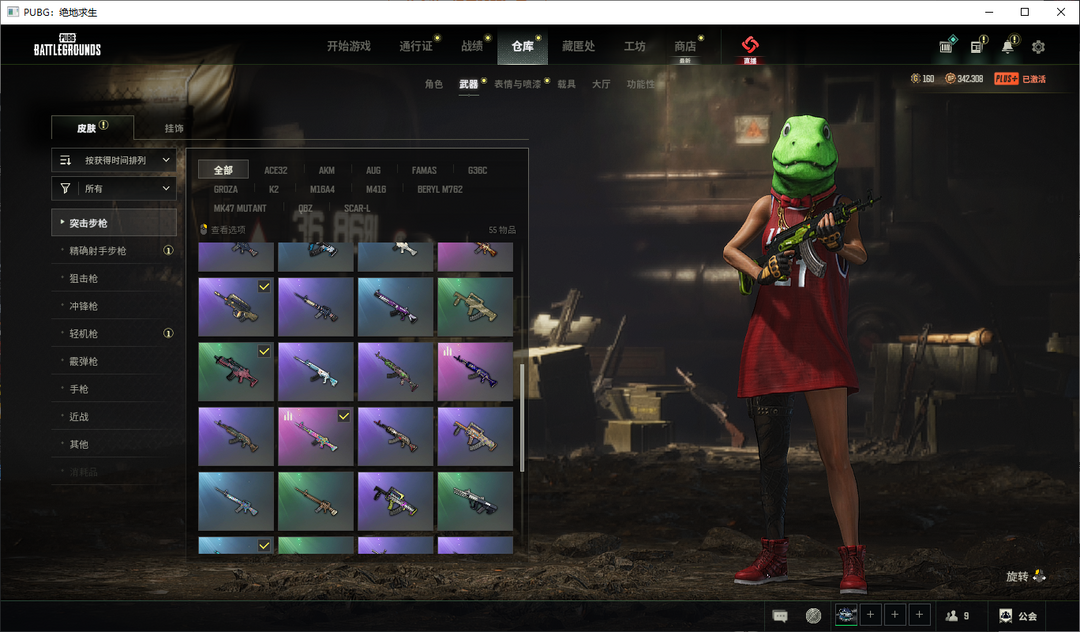Screen dimensions: 1080x632
Task: Open the friends list showing 9
Action: [957, 615]
